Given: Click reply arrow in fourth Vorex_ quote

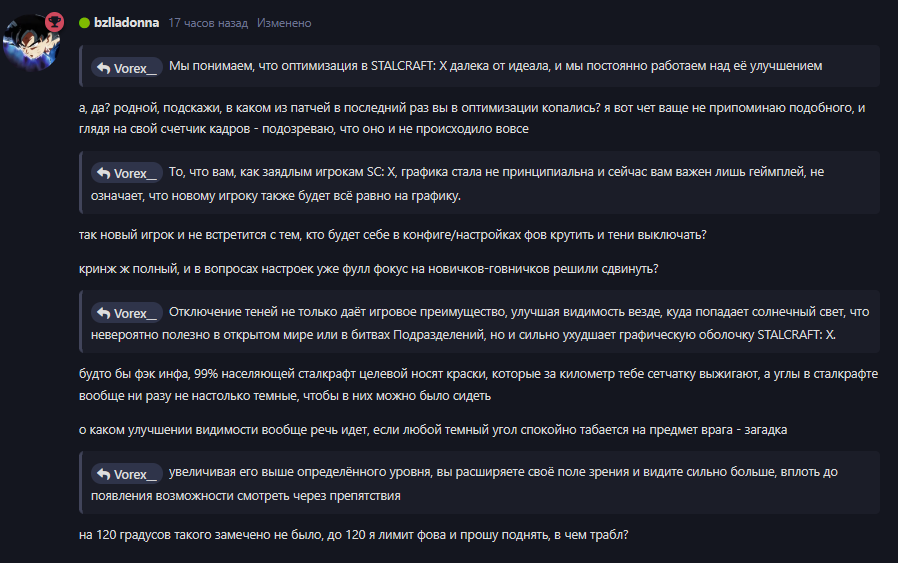Looking at the screenshot, I should (x=104, y=474).
